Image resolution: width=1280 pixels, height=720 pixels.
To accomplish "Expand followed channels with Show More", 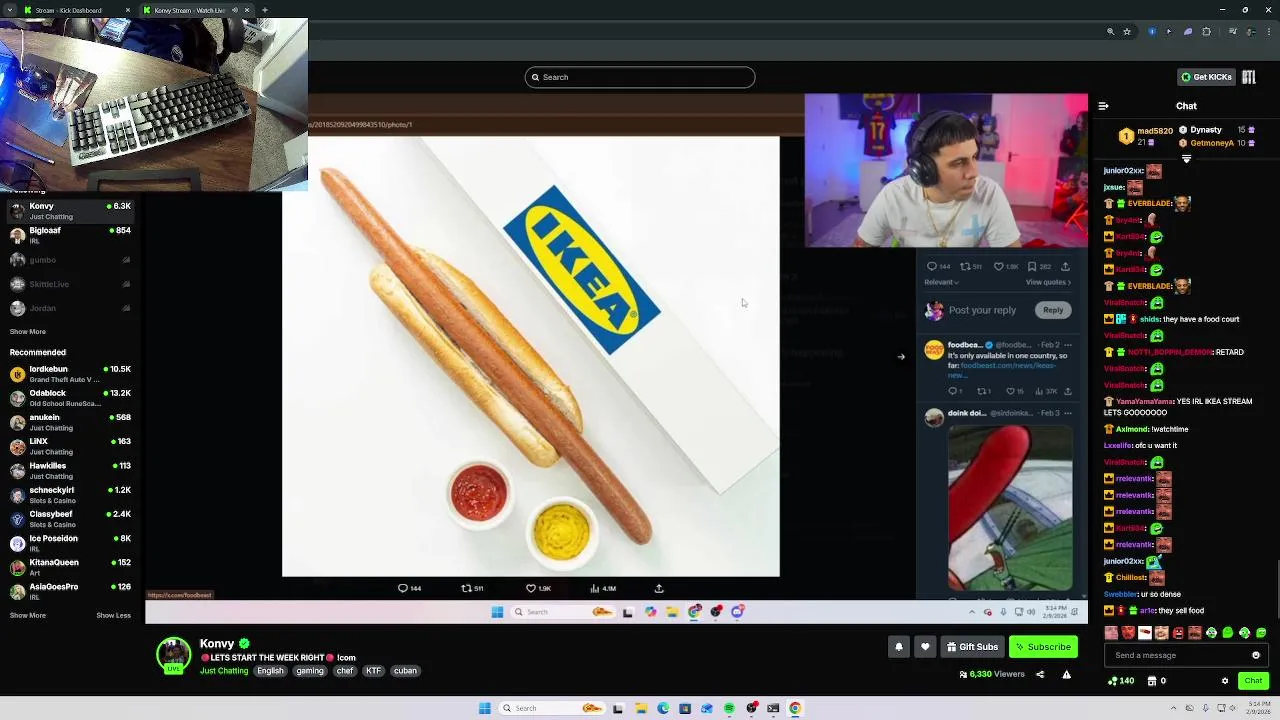I will click(x=28, y=332).
